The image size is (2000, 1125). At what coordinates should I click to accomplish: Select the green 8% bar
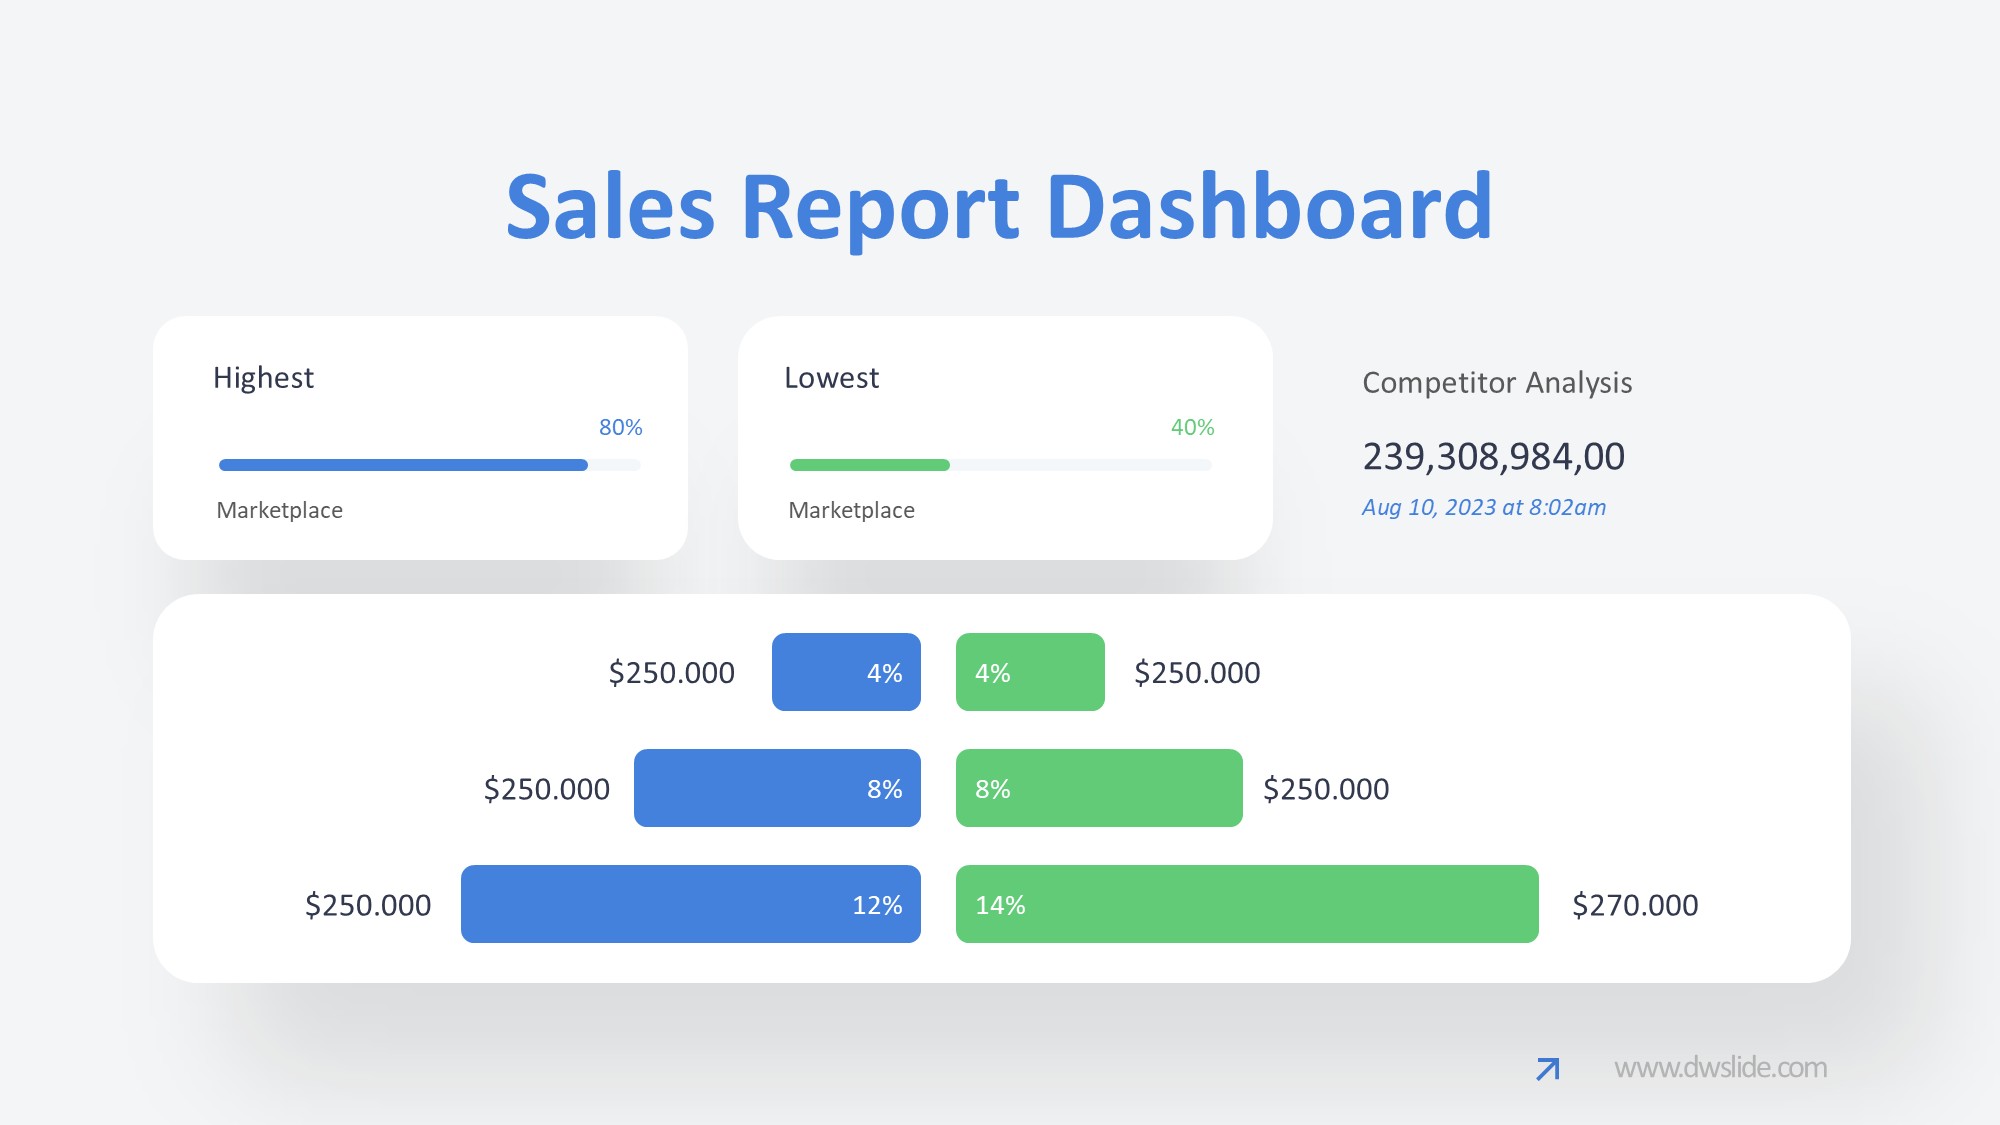point(1099,788)
